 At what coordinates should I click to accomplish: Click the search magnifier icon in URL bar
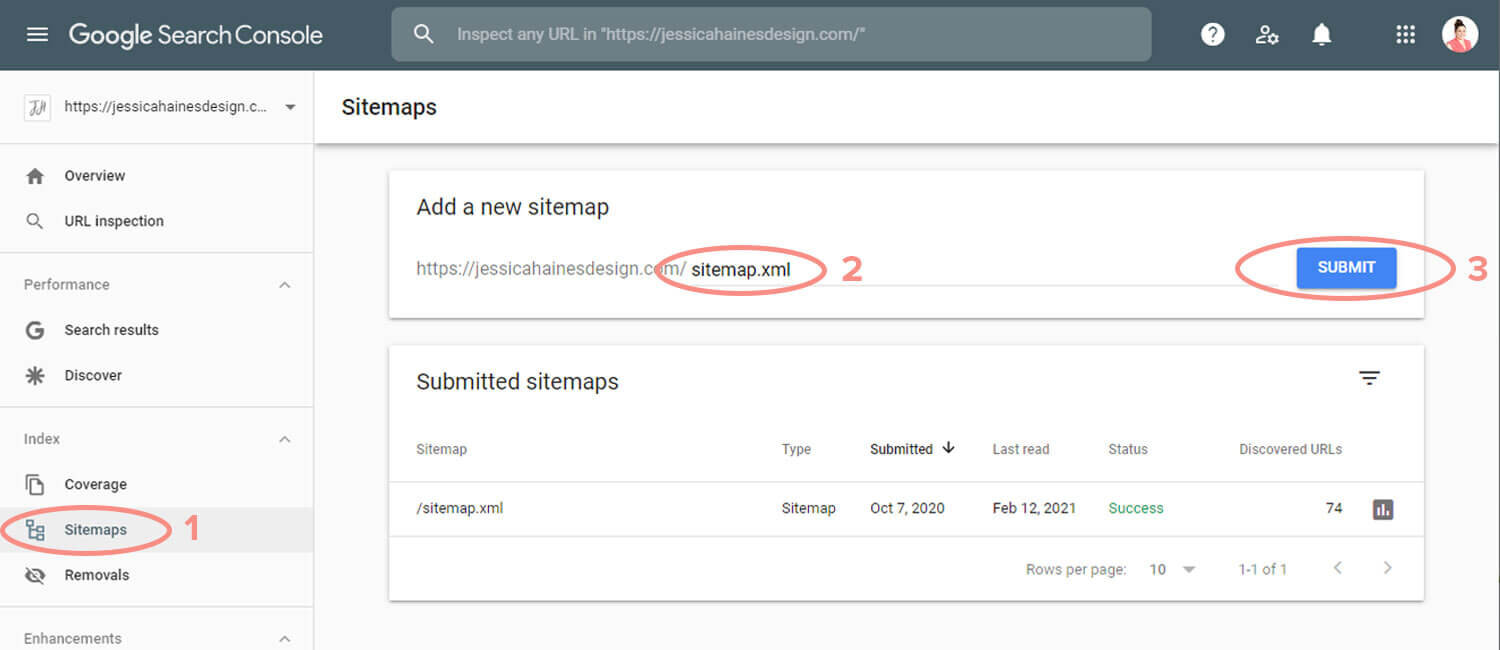point(424,35)
